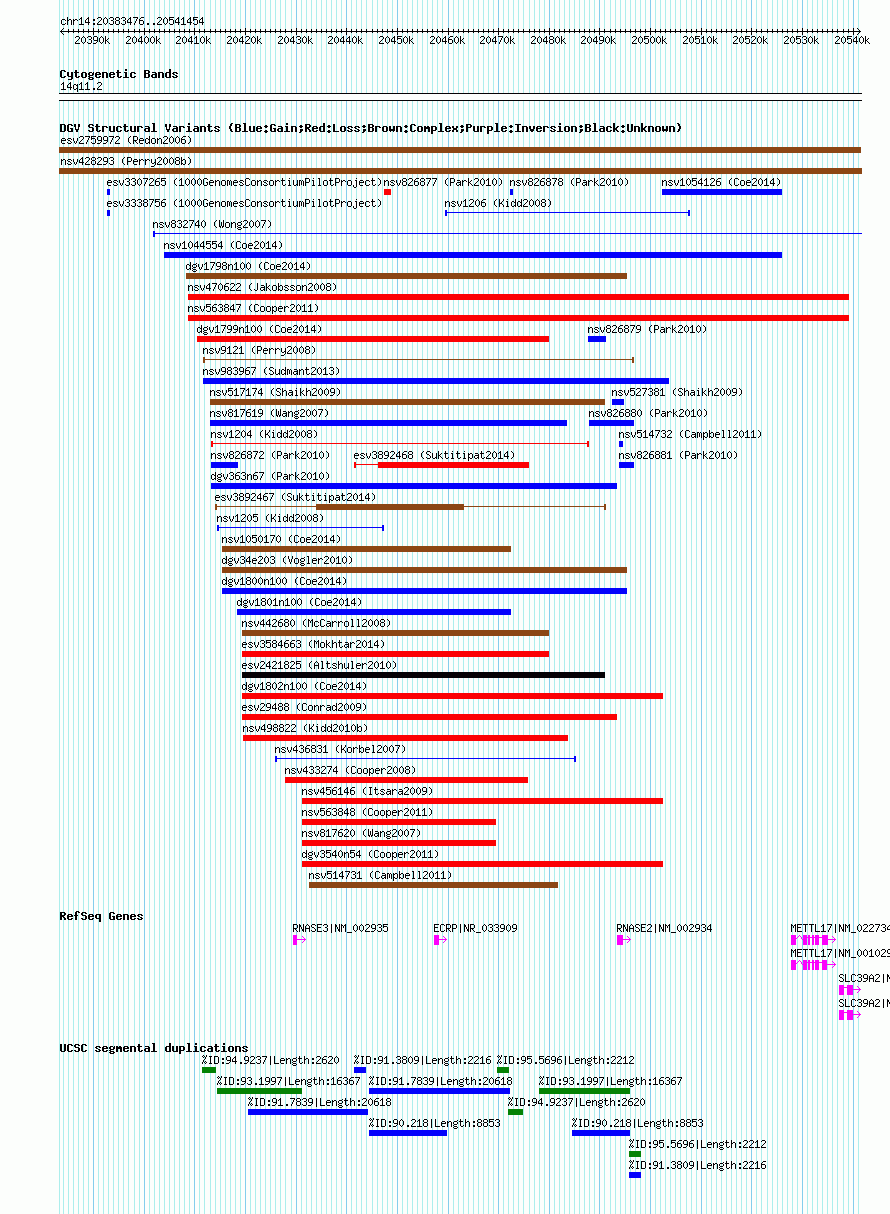Select dgv1801n100 (Coe2014) label
Image resolution: width=890 pixels, height=1214 pixels.
tap(299, 602)
